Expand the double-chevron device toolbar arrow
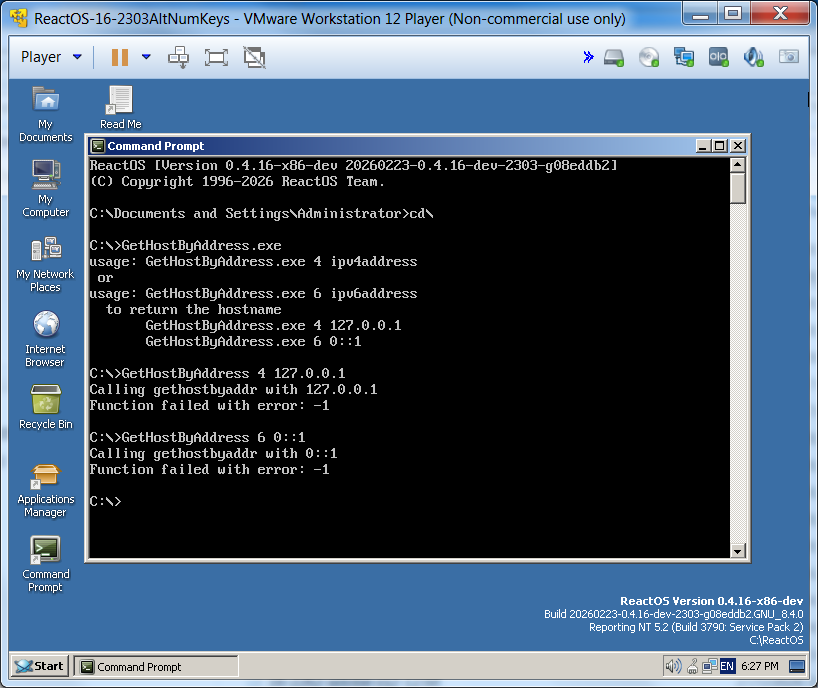 [588, 58]
